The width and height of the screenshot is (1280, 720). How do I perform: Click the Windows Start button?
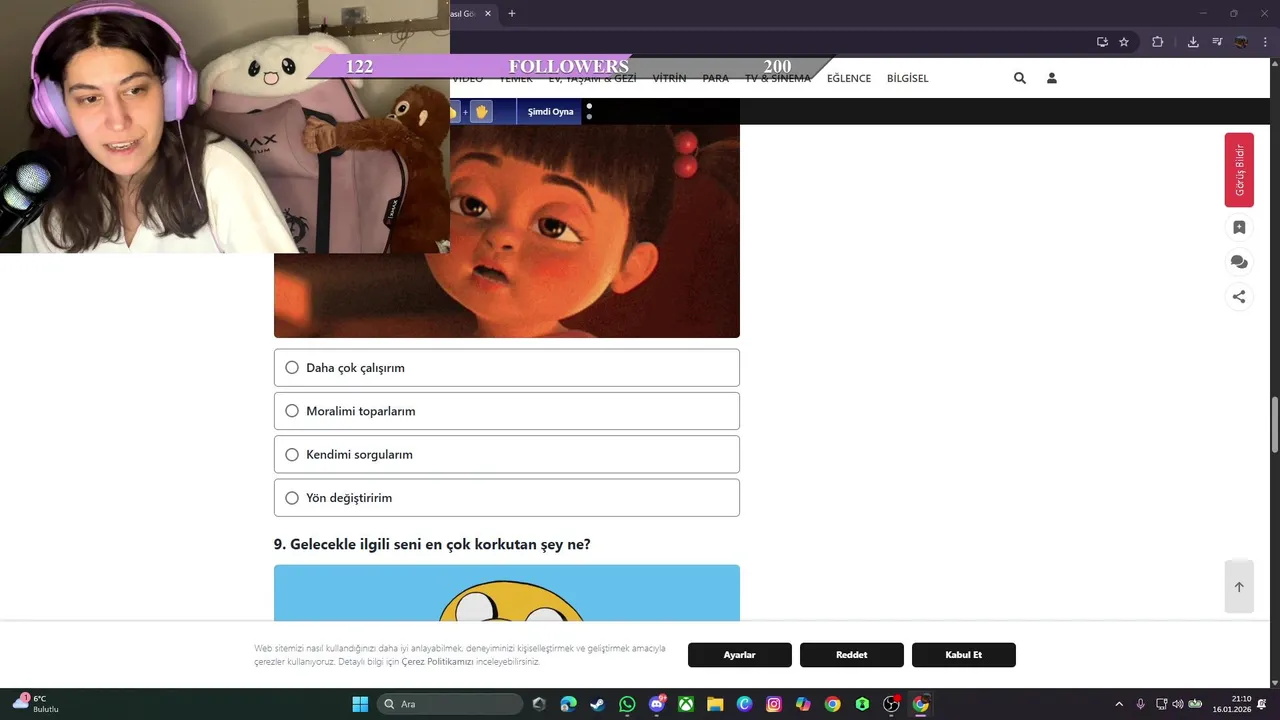pyautogui.click(x=360, y=704)
